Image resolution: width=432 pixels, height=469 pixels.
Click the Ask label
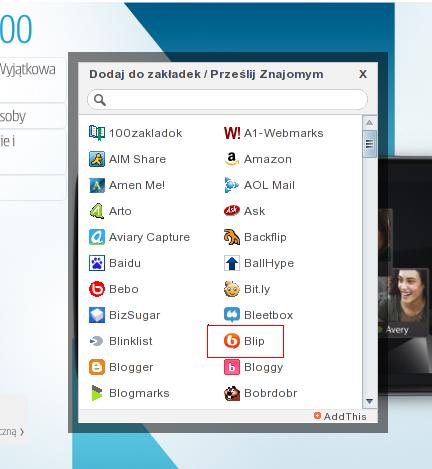click(254, 211)
